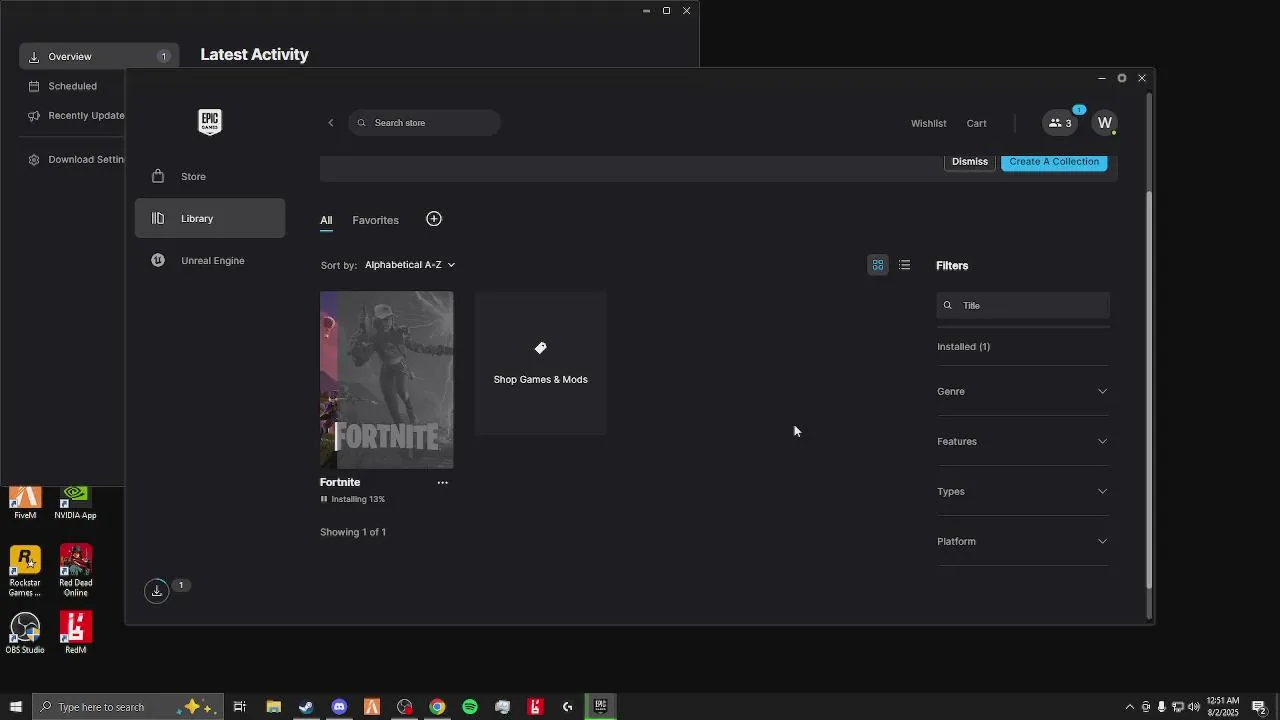Click the FiveM desktop shortcut
This screenshot has height=720, width=1280.
(x=25, y=503)
